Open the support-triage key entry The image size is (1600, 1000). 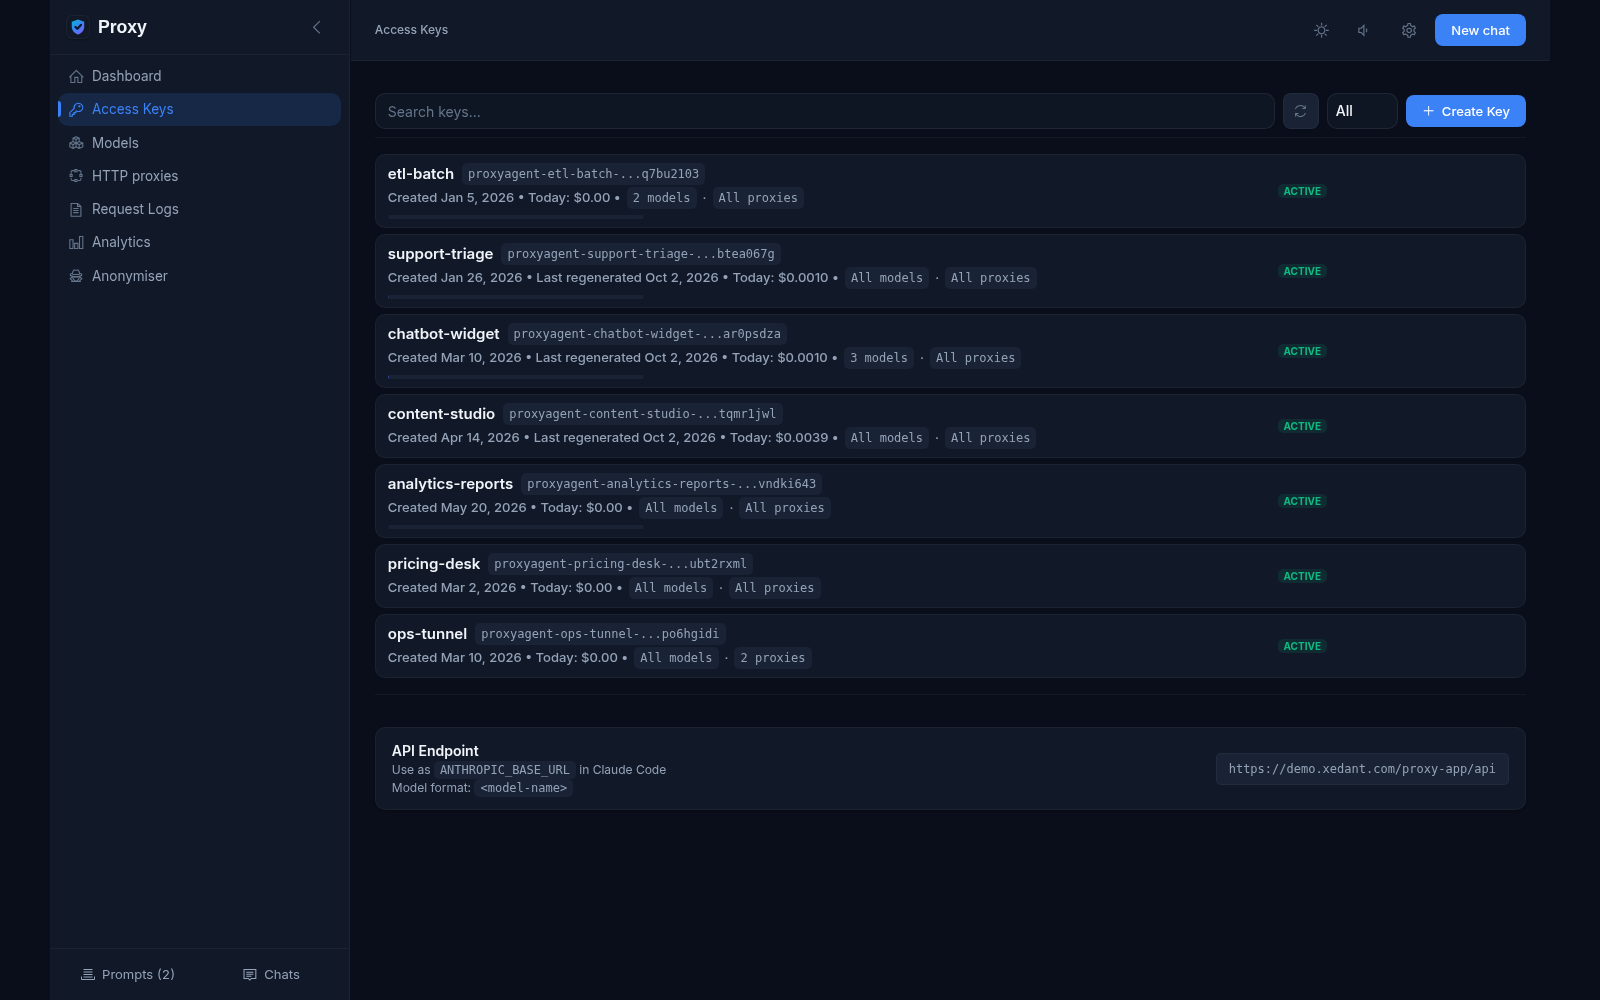tap(950, 271)
